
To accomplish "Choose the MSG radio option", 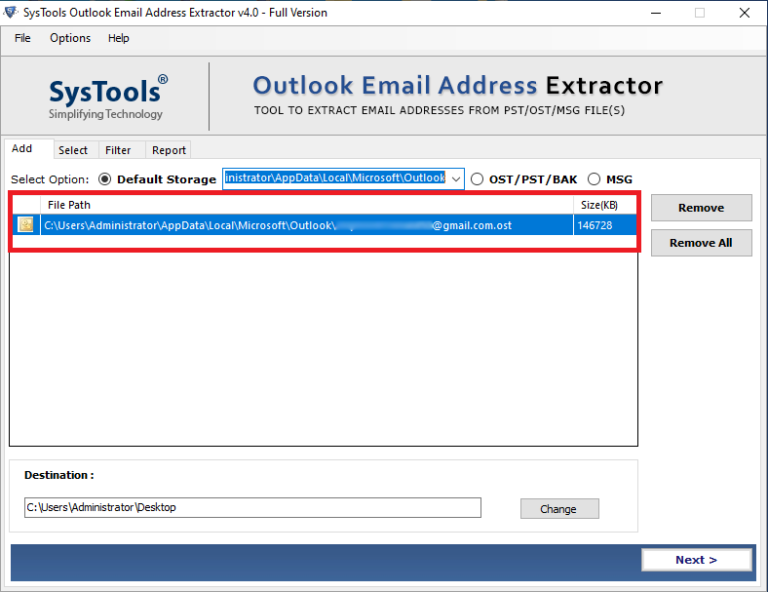I will click(x=594, y=179).
